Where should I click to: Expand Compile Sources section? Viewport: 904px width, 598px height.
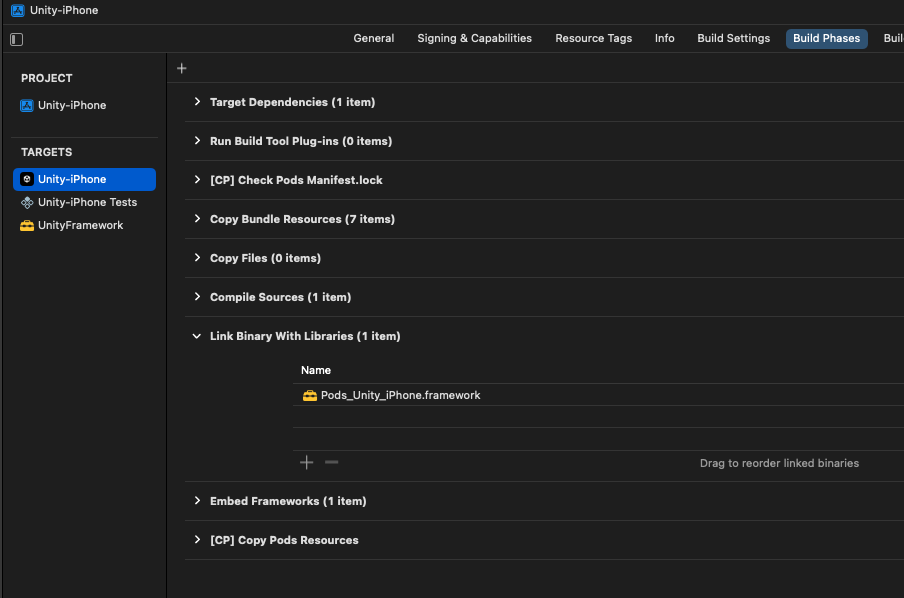point(197,297)
